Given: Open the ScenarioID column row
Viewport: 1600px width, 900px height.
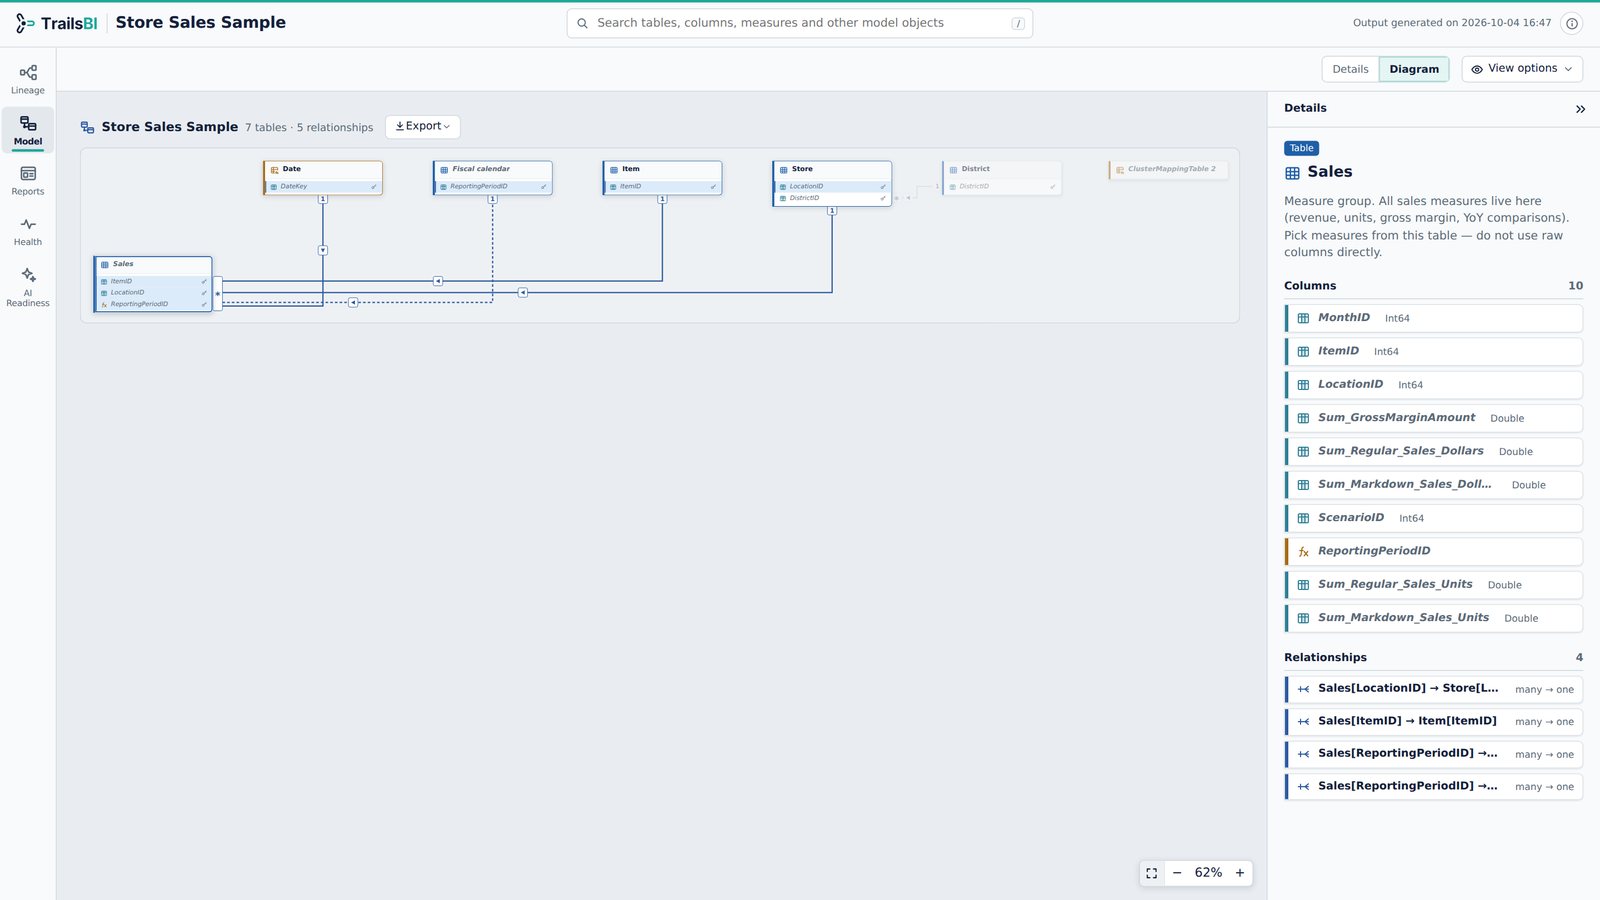Looking at the screenshot, I should [x=1434, y=518].
